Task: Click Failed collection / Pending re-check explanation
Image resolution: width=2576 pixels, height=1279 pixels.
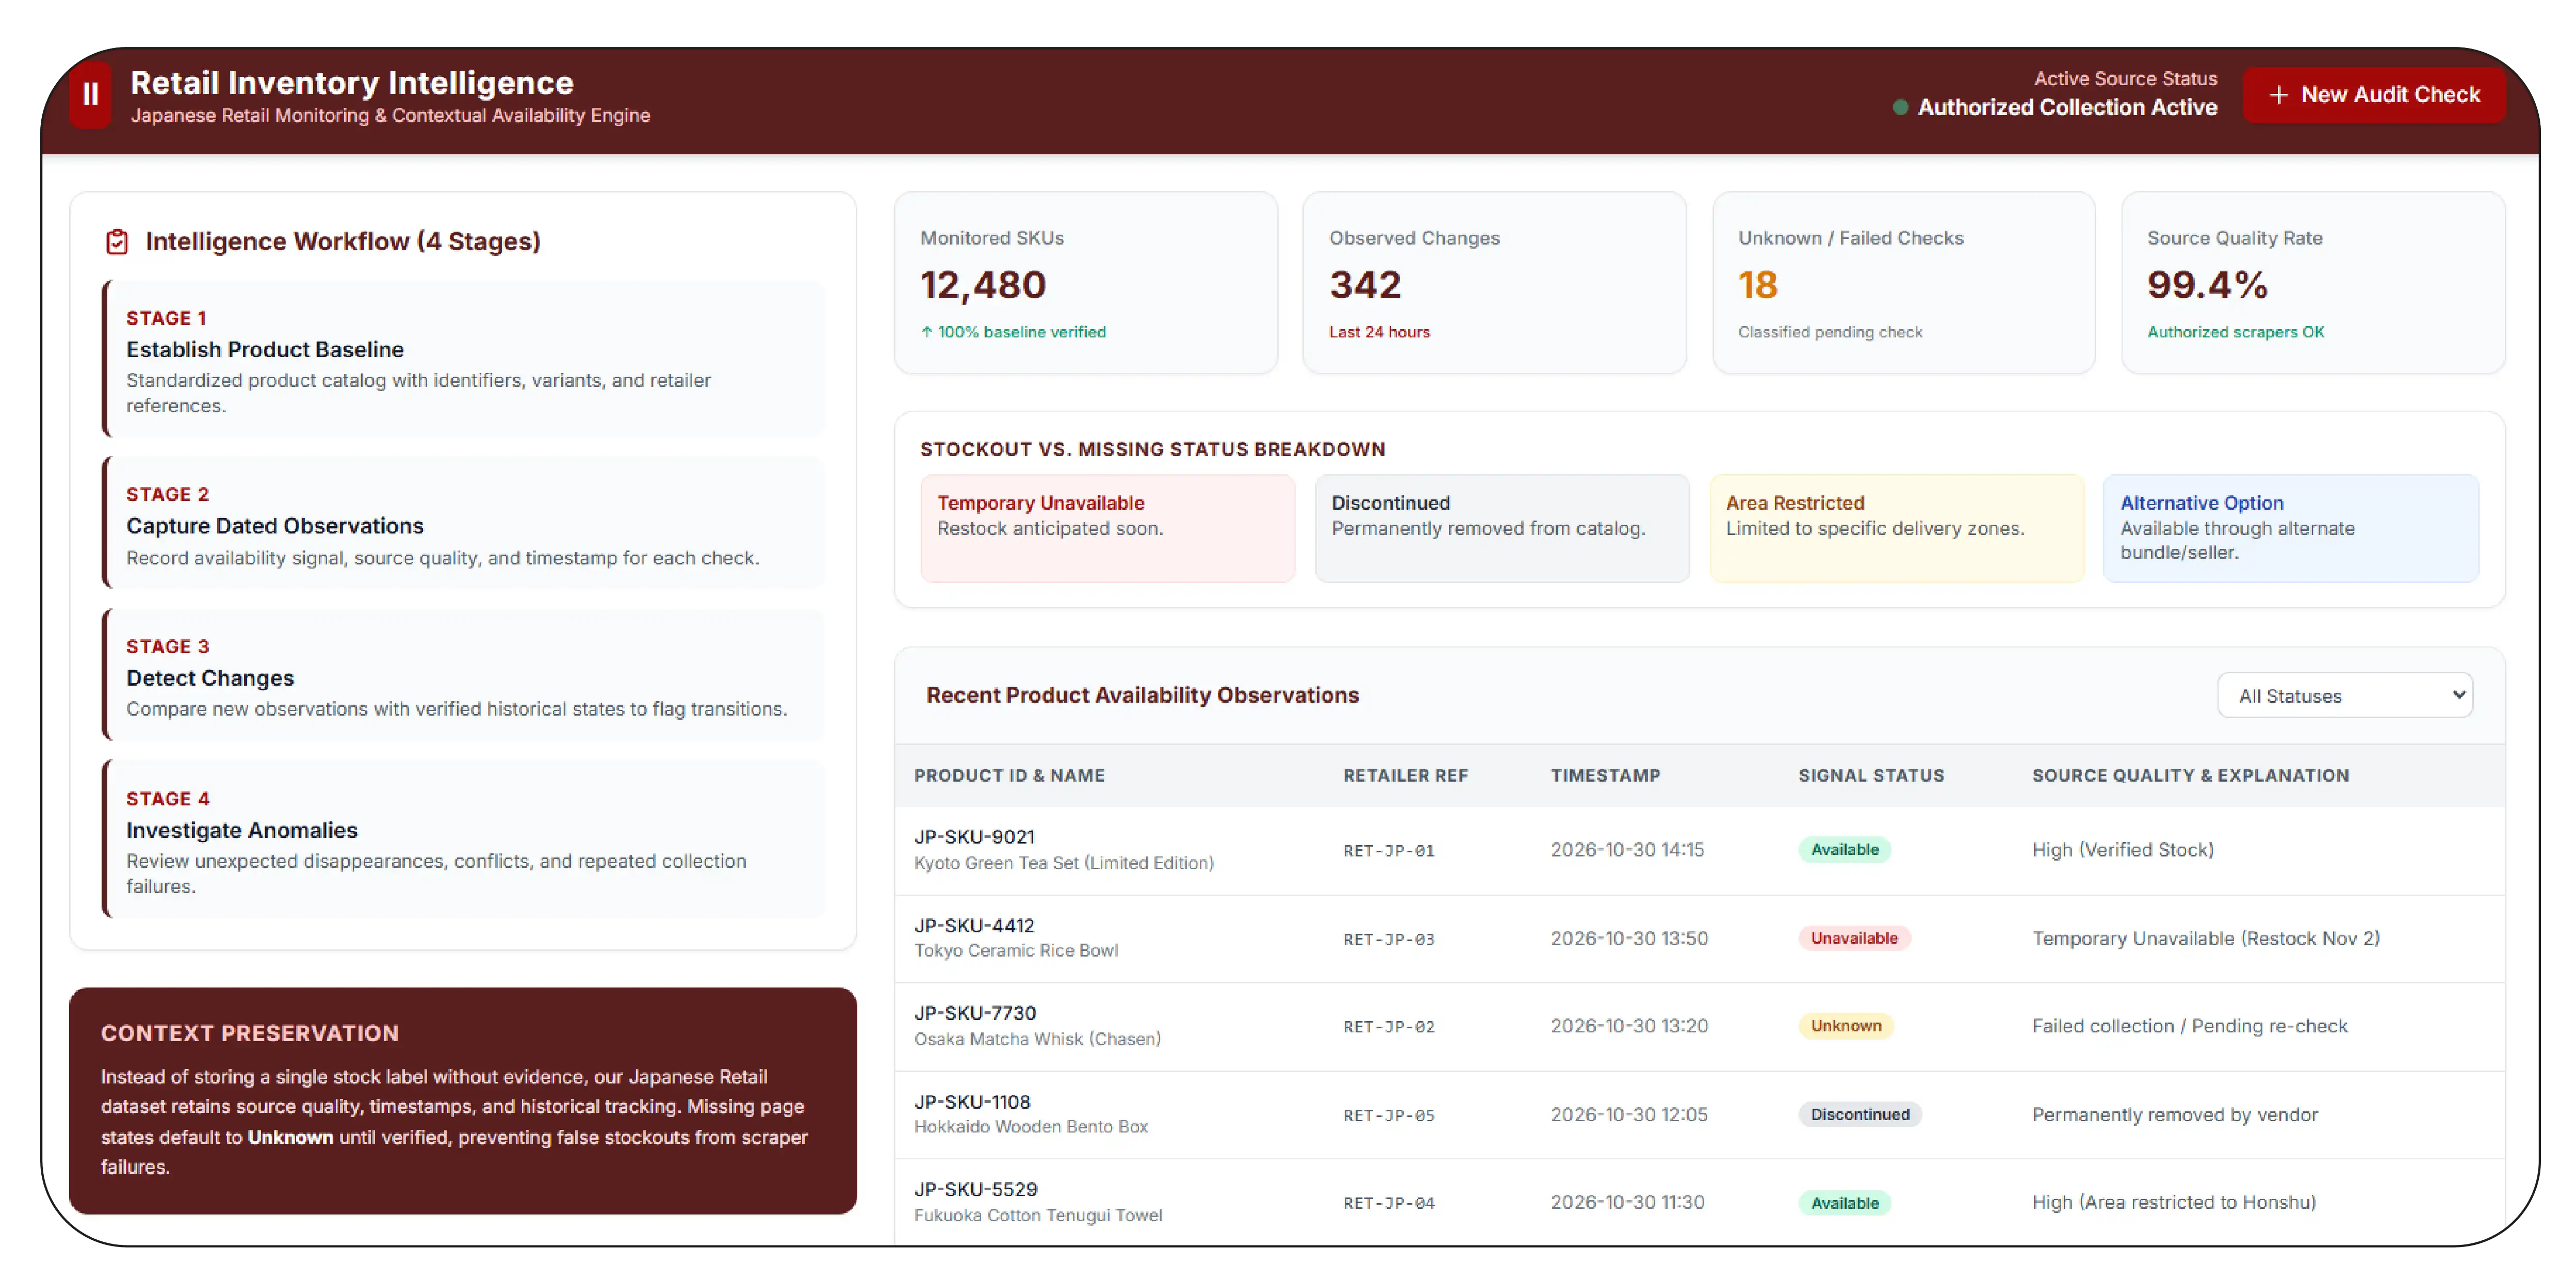Action: [2189, 1026]
